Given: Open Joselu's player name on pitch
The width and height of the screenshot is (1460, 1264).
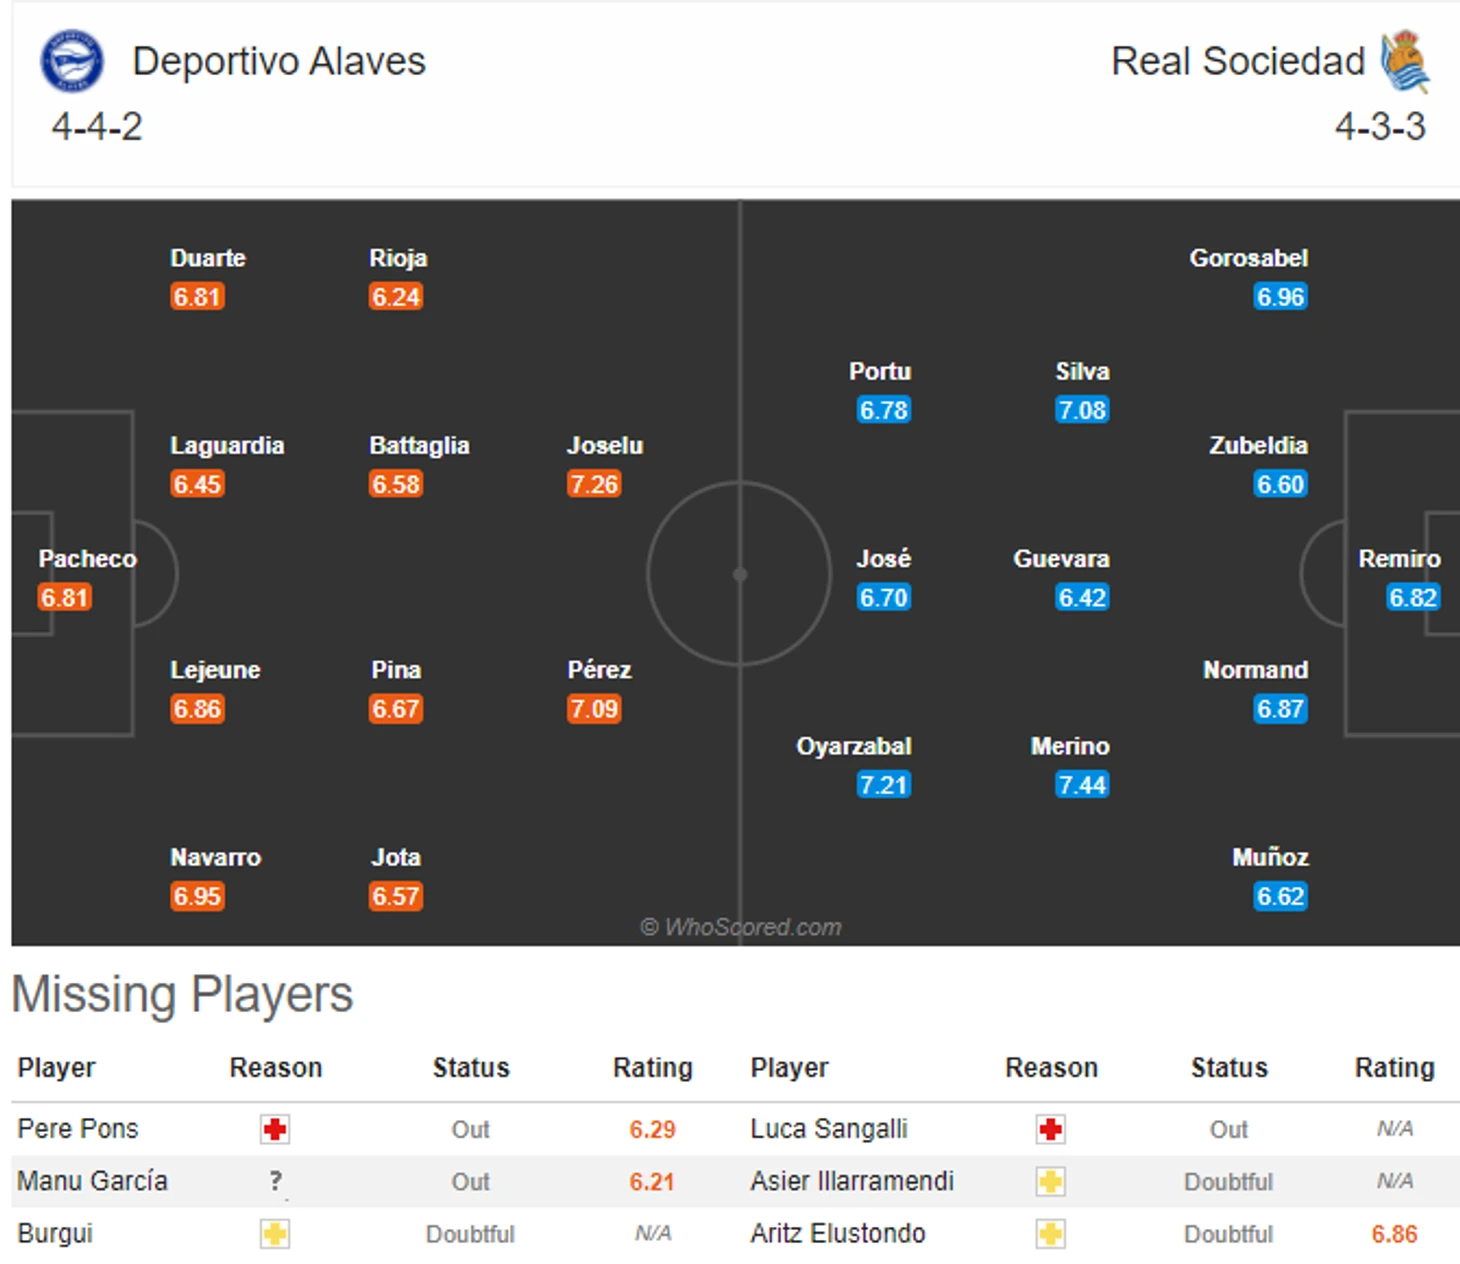Looking at the screenshot, I should tap(605, 446).
